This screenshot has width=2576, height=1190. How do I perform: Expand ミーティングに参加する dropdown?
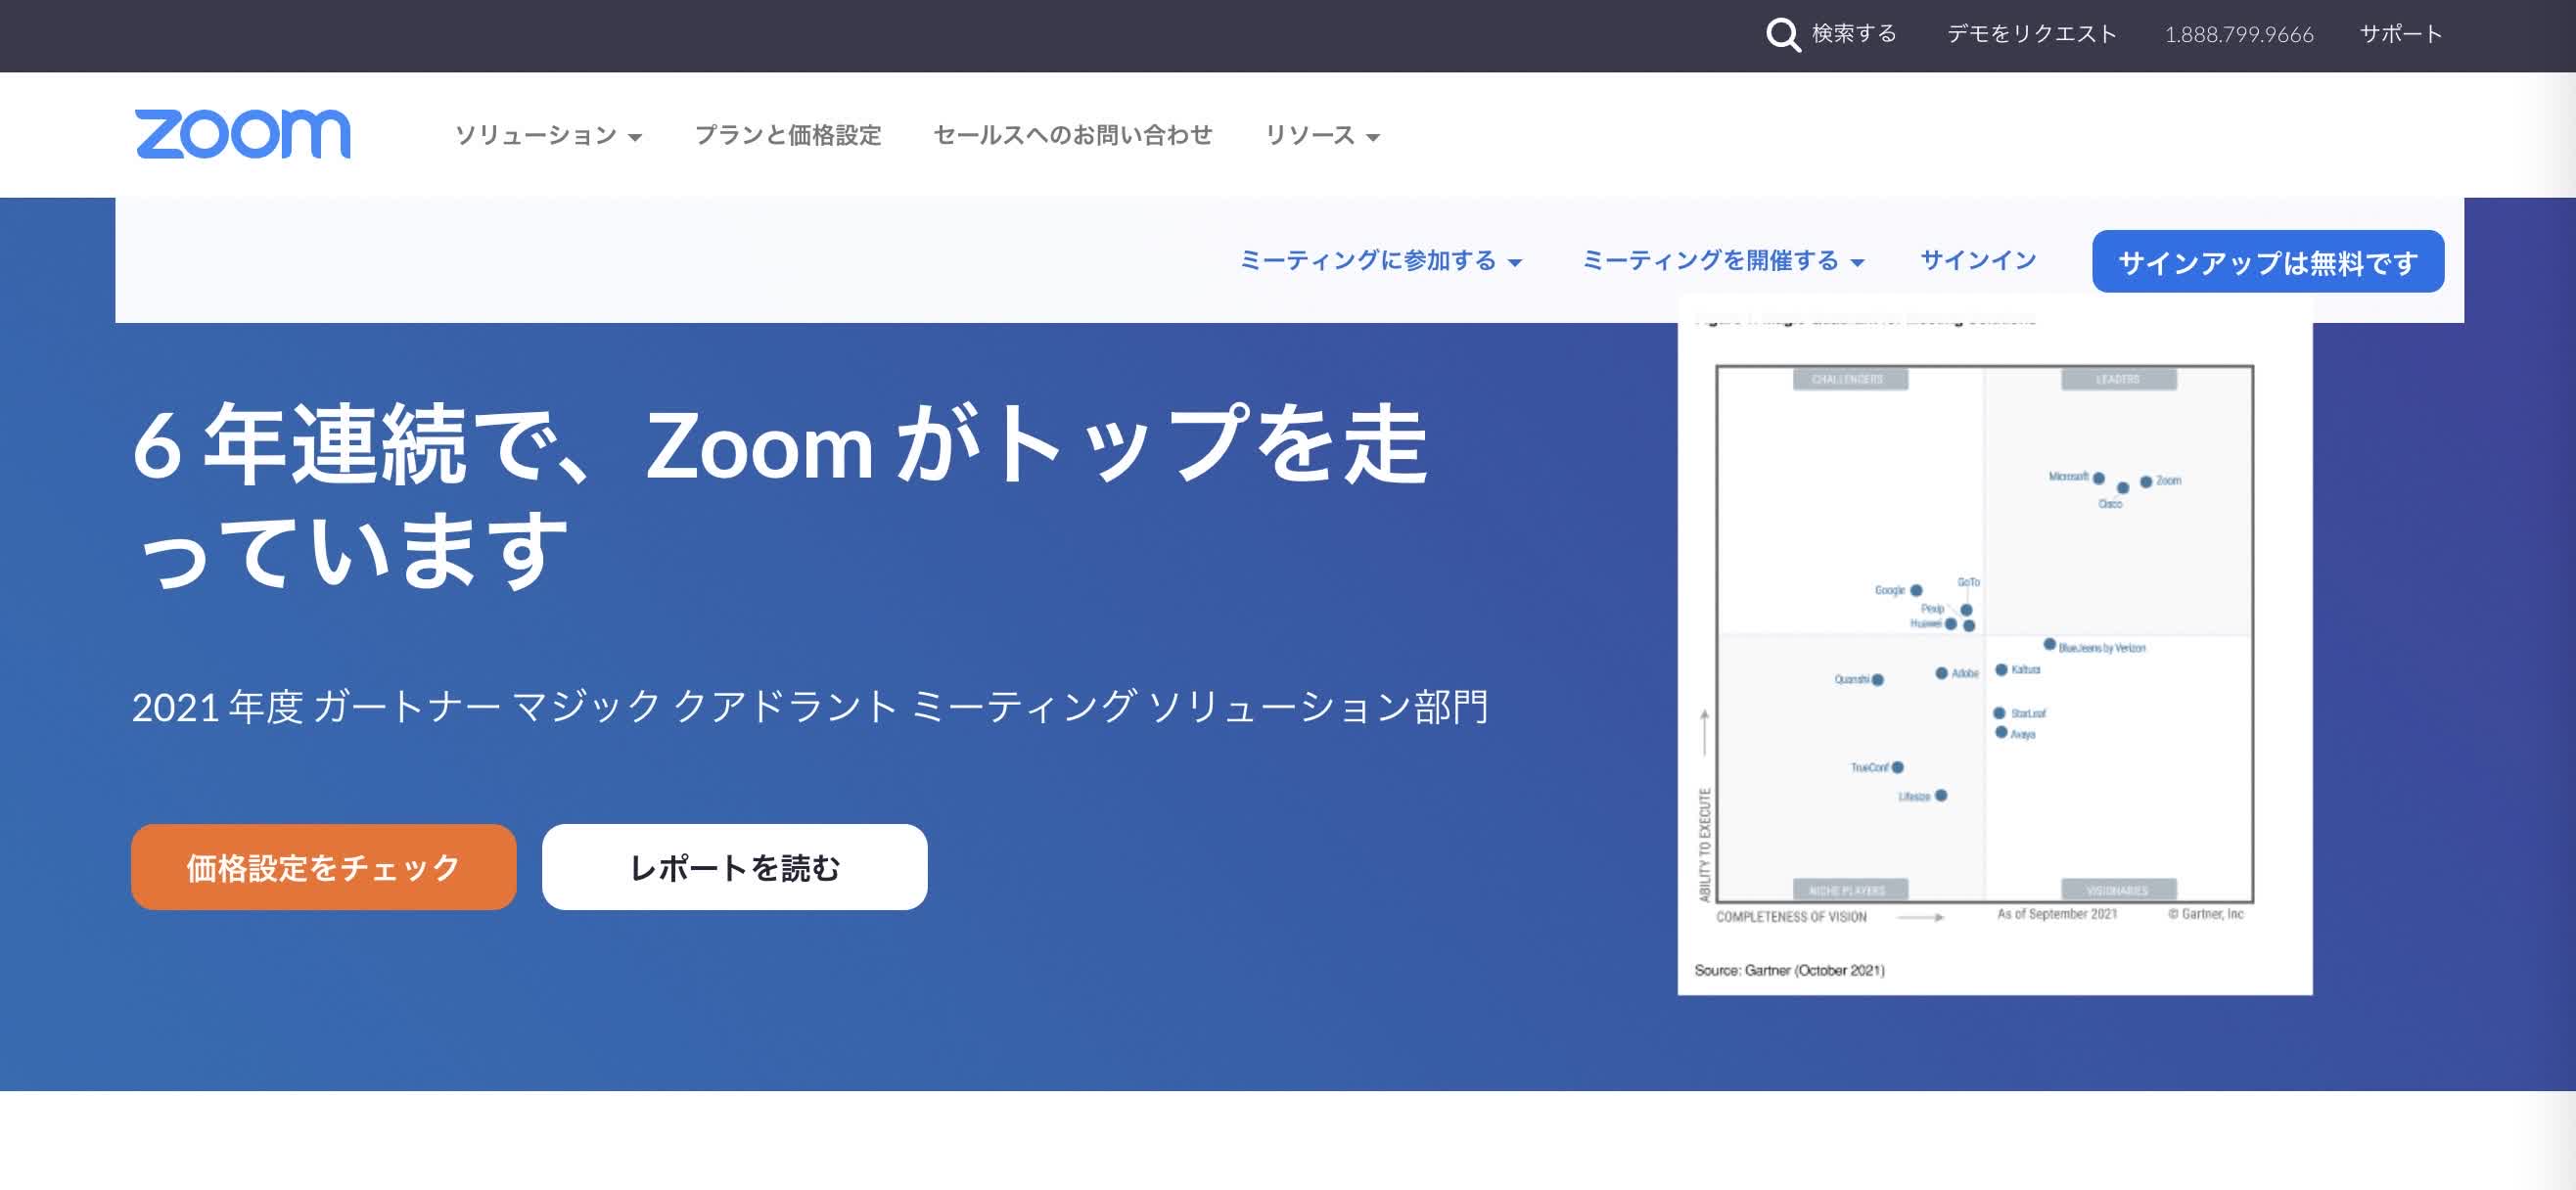tap(1380, 261)
